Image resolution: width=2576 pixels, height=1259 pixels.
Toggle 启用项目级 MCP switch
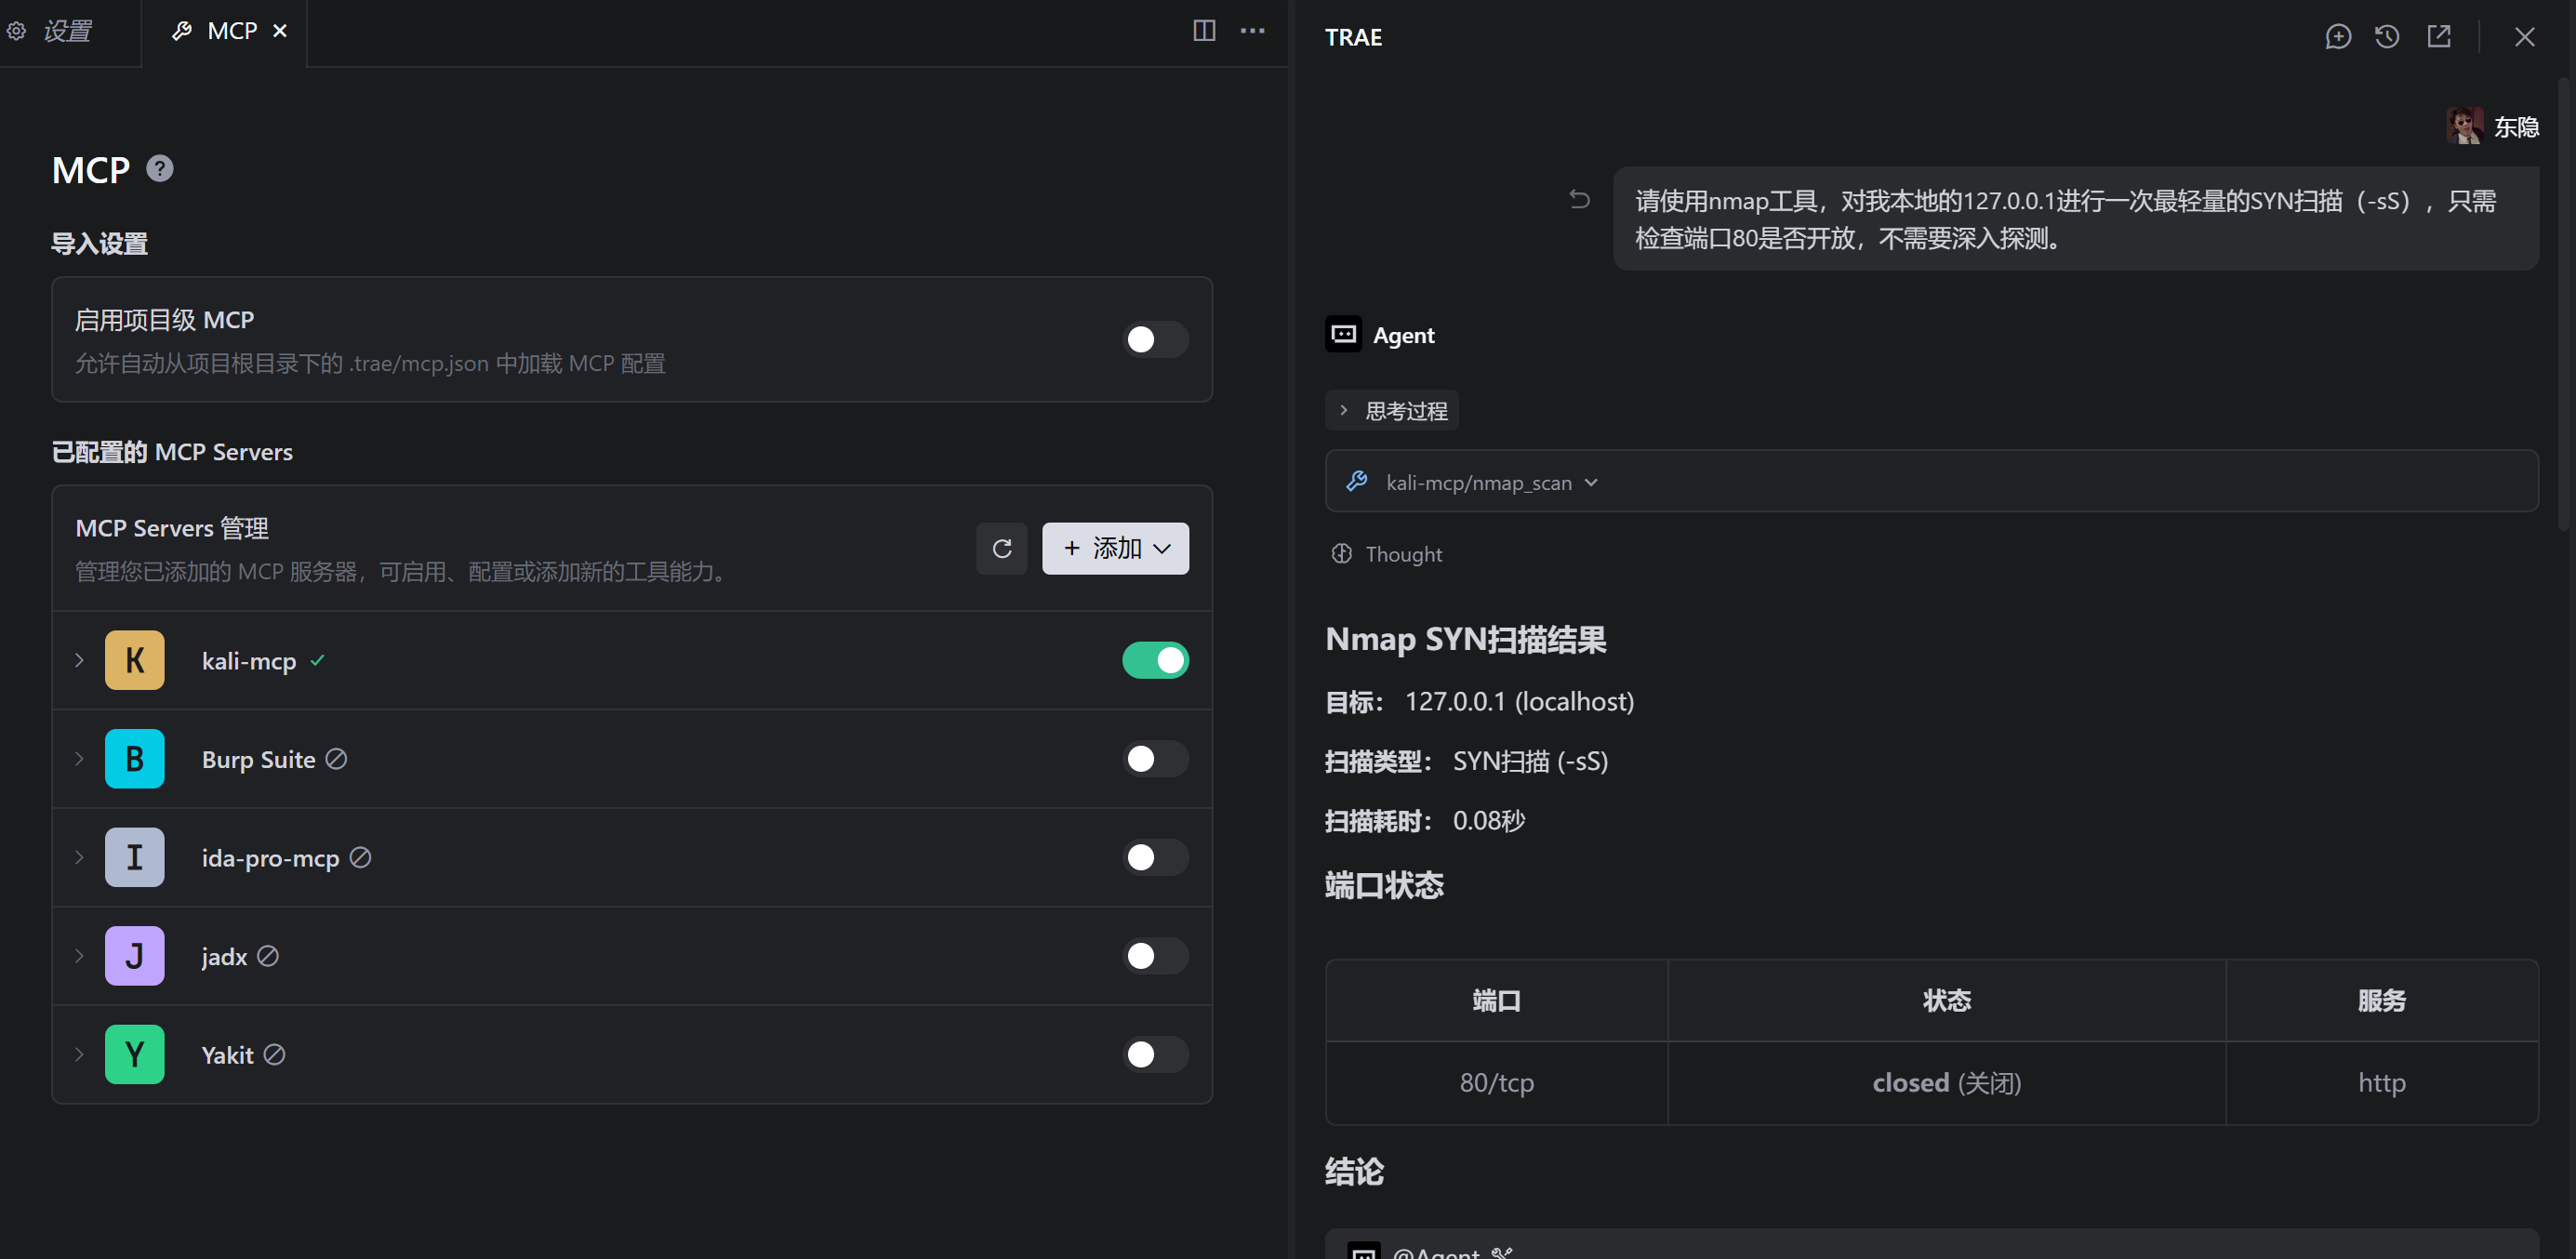point(1155,339)
